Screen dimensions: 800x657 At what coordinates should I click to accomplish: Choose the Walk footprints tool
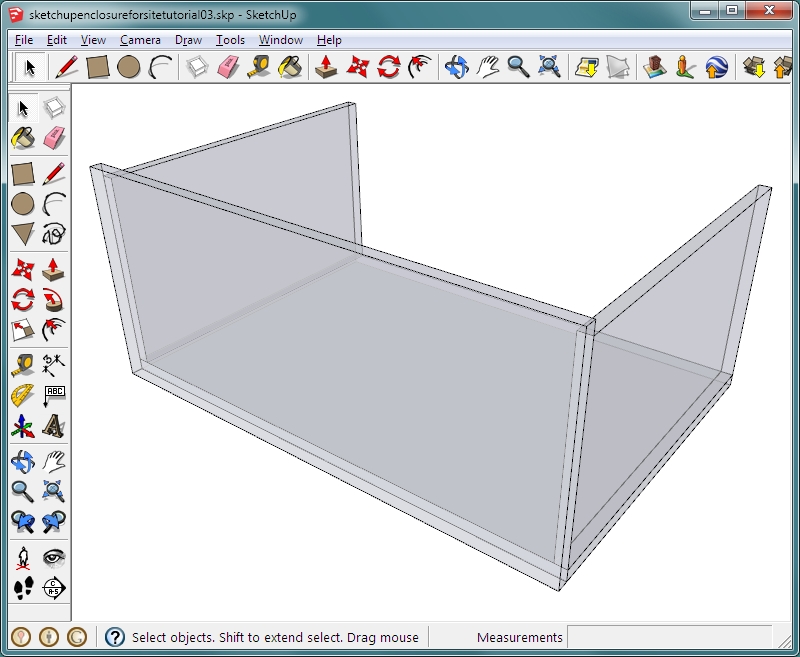tap(23, 588)
